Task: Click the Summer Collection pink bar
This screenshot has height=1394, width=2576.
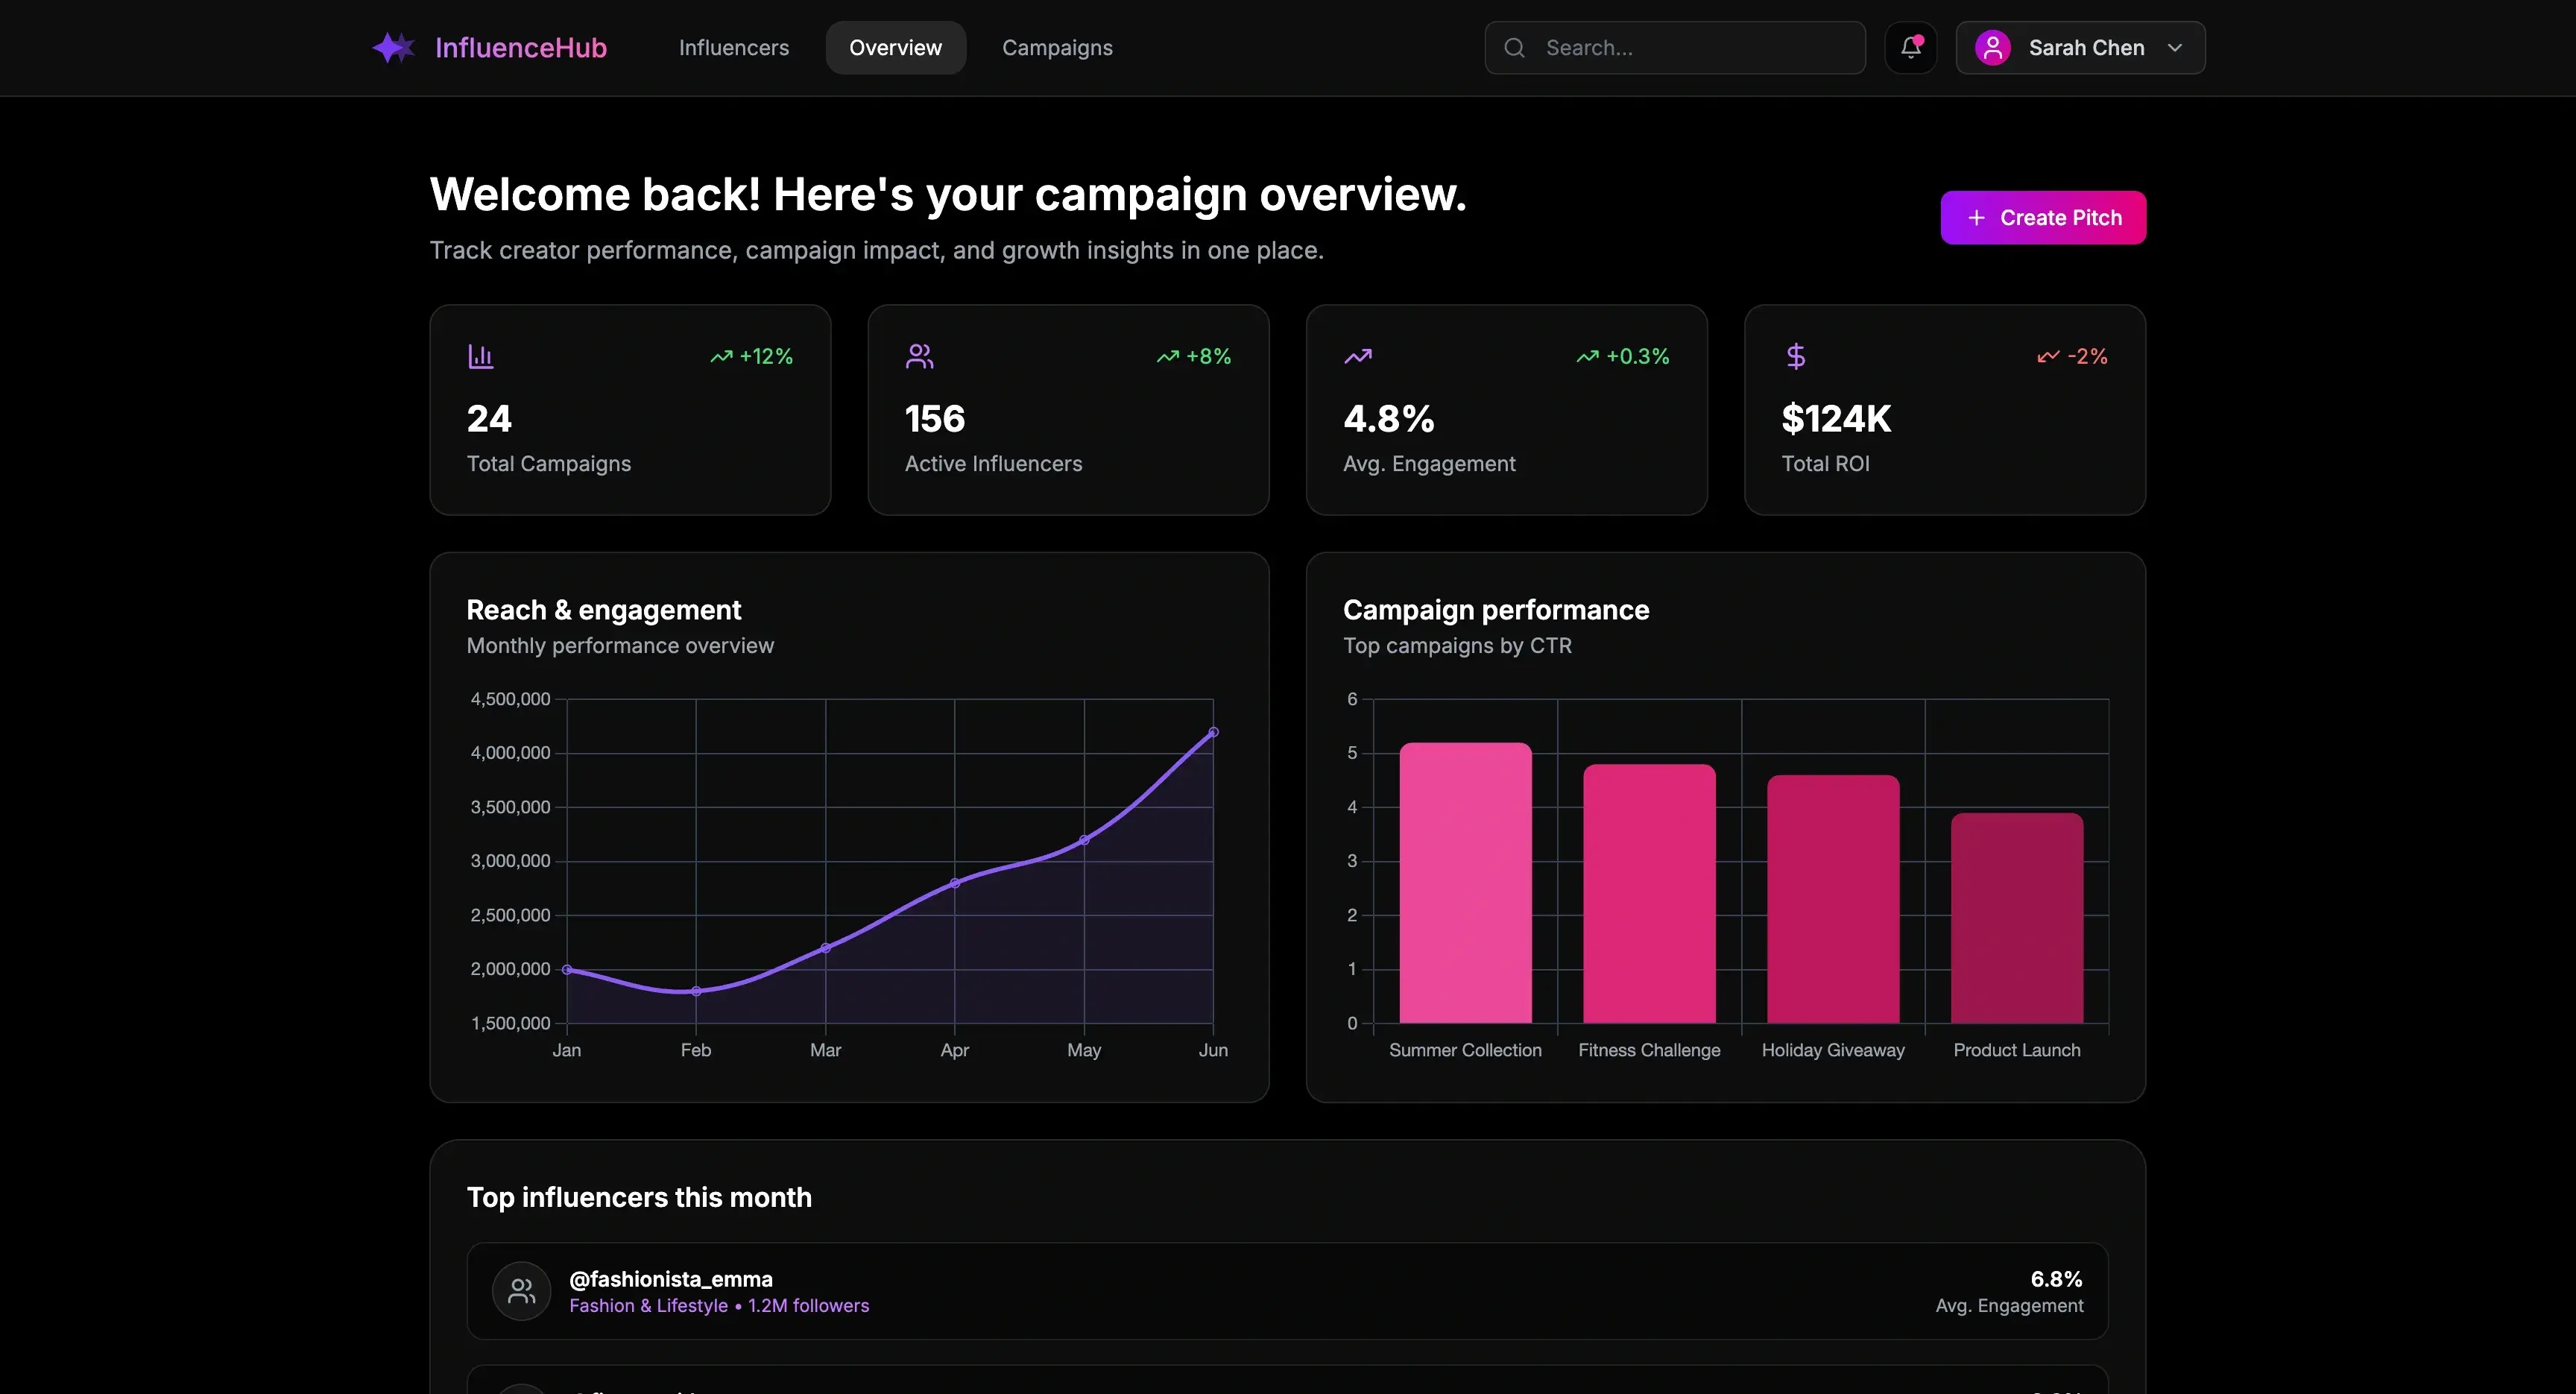Action: (x=1465, y=883)
